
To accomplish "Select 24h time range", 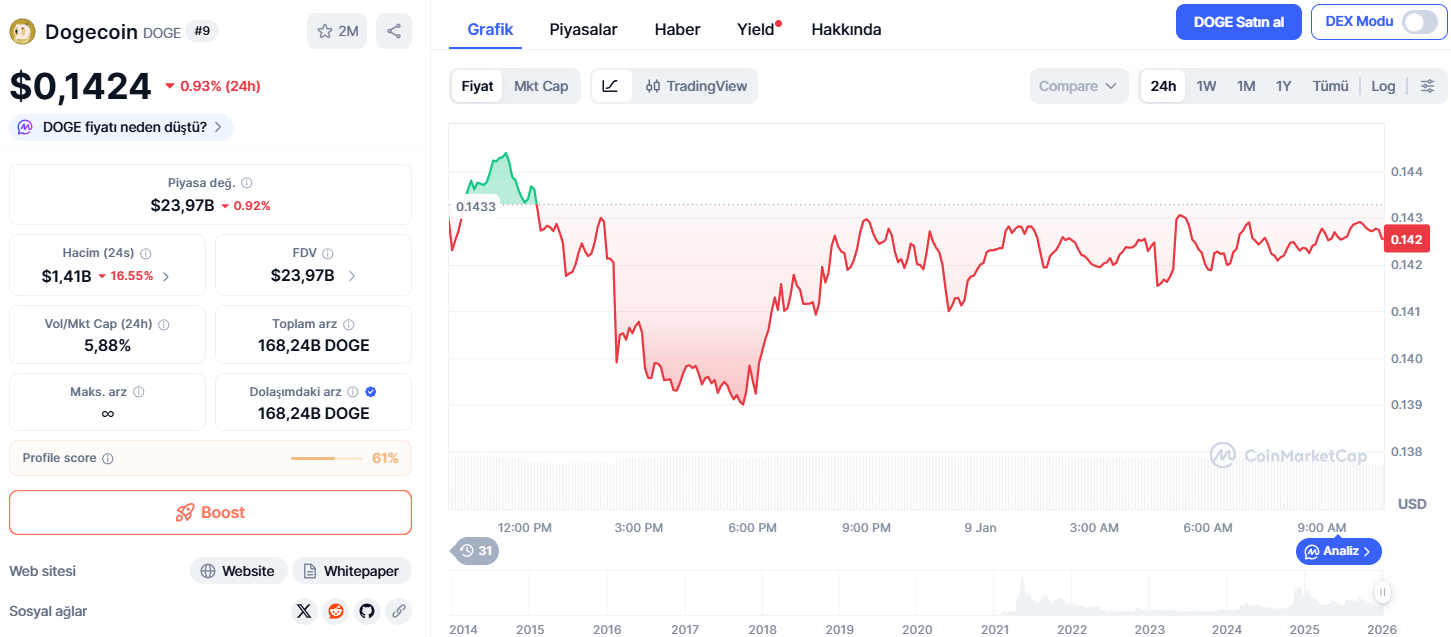I will 1163,86.
